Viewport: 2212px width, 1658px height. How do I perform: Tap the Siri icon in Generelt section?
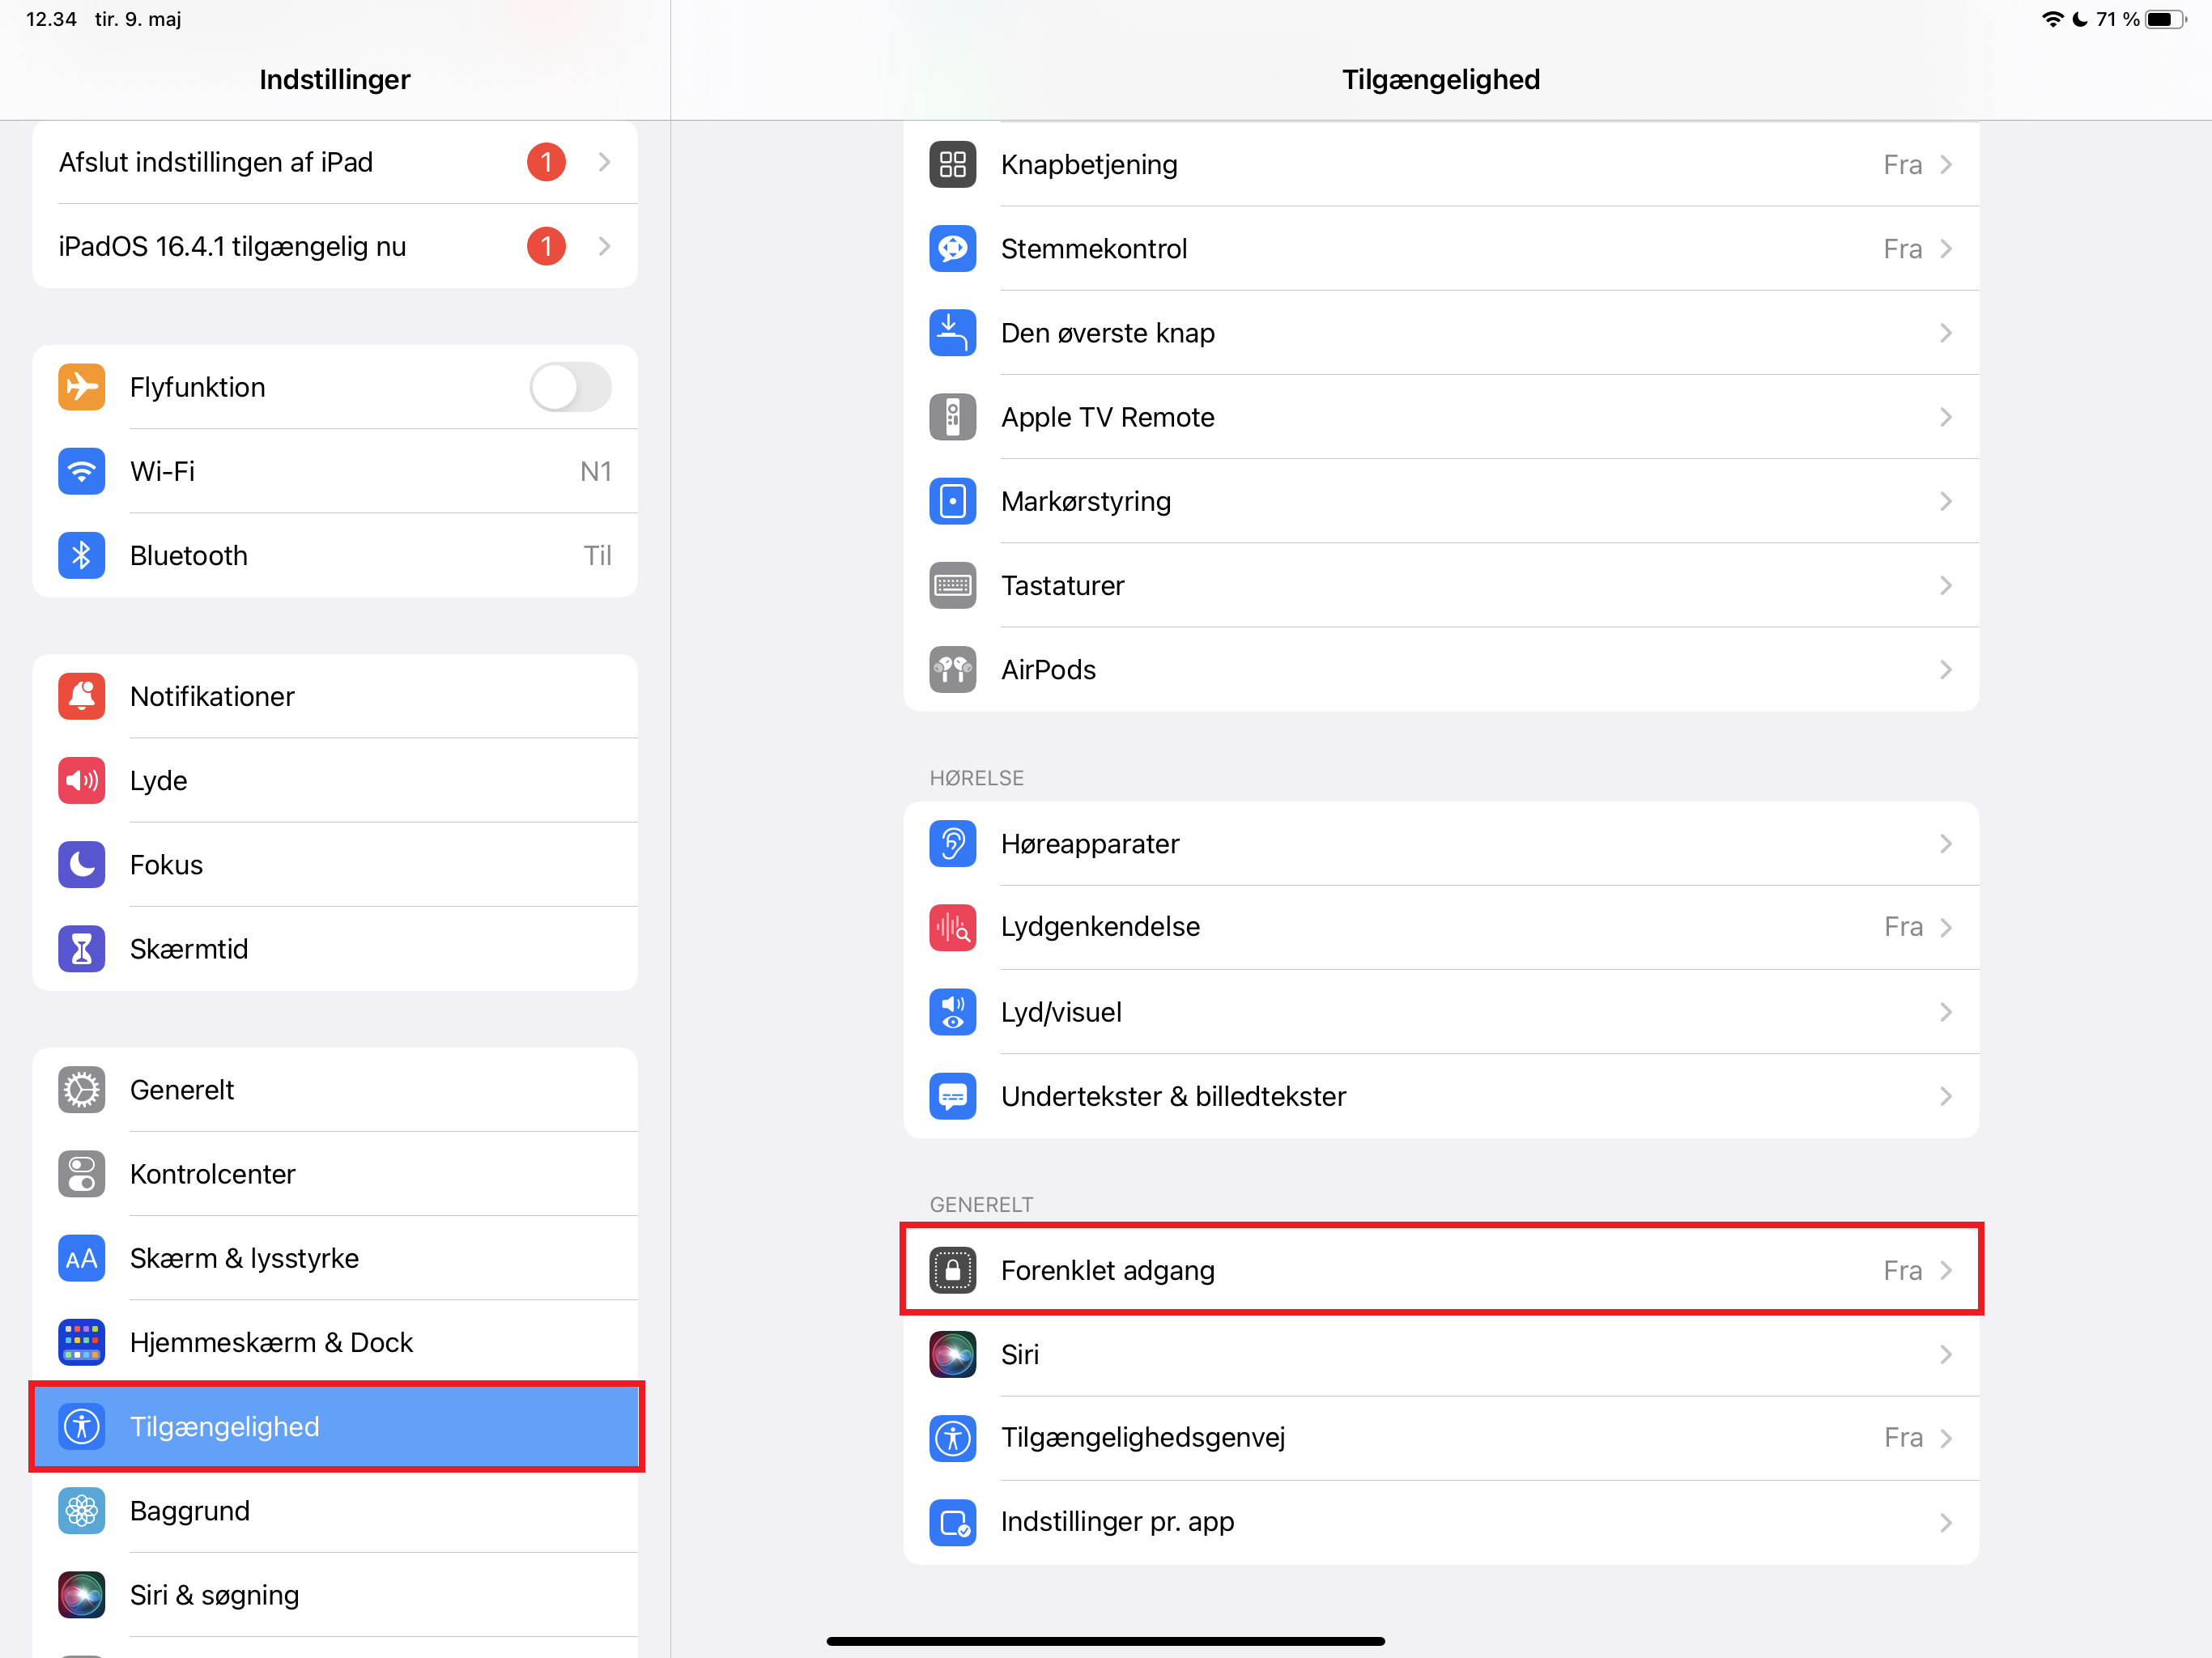(952, 1354)
